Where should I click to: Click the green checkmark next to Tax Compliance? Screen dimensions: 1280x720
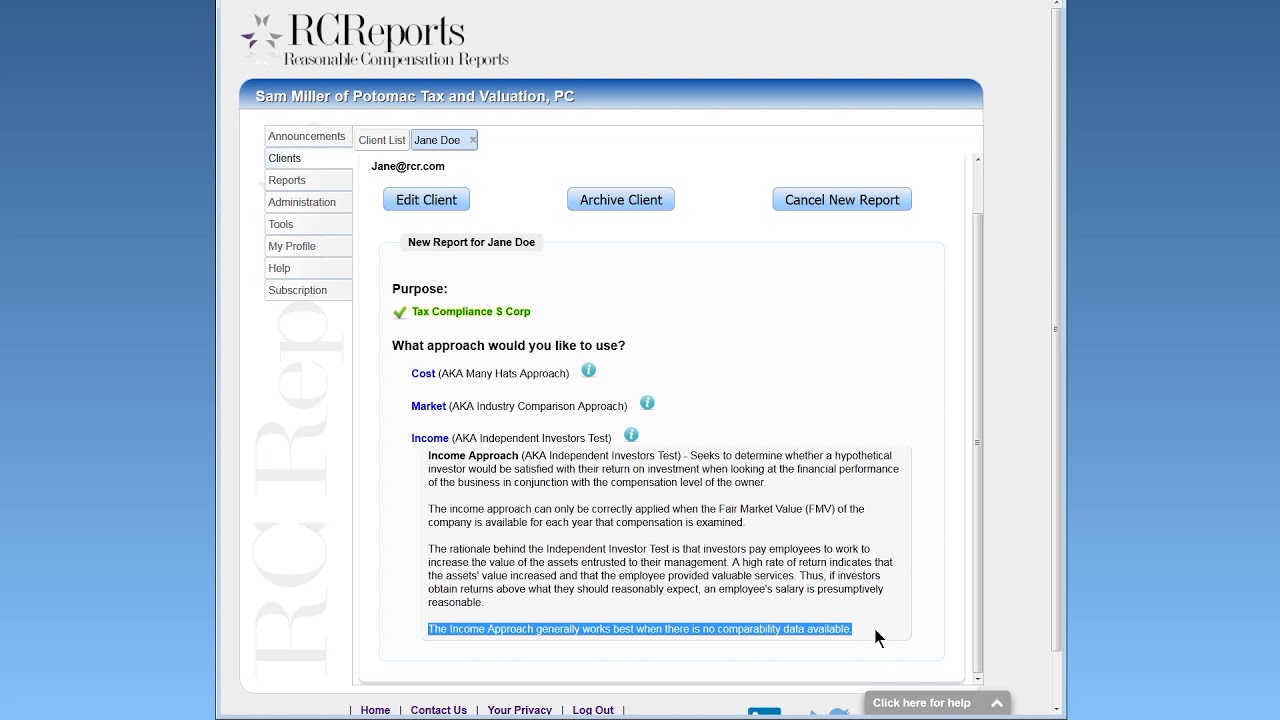400,313
